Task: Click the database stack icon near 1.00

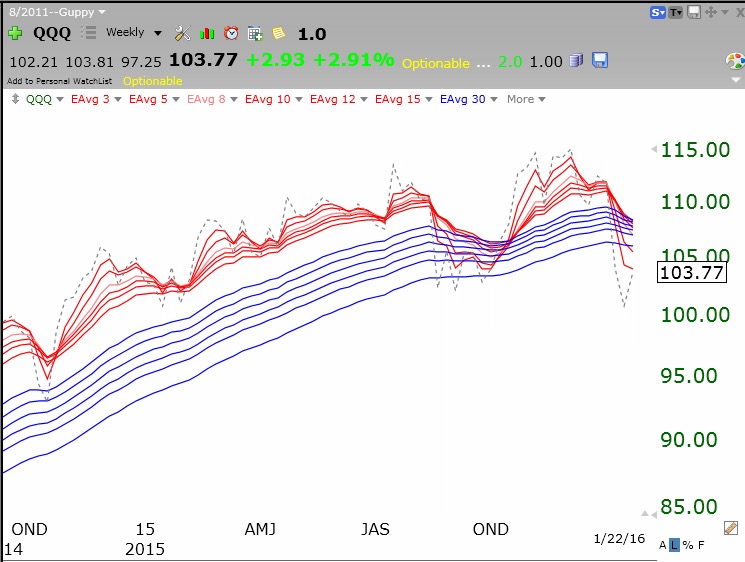Action: 576,61
